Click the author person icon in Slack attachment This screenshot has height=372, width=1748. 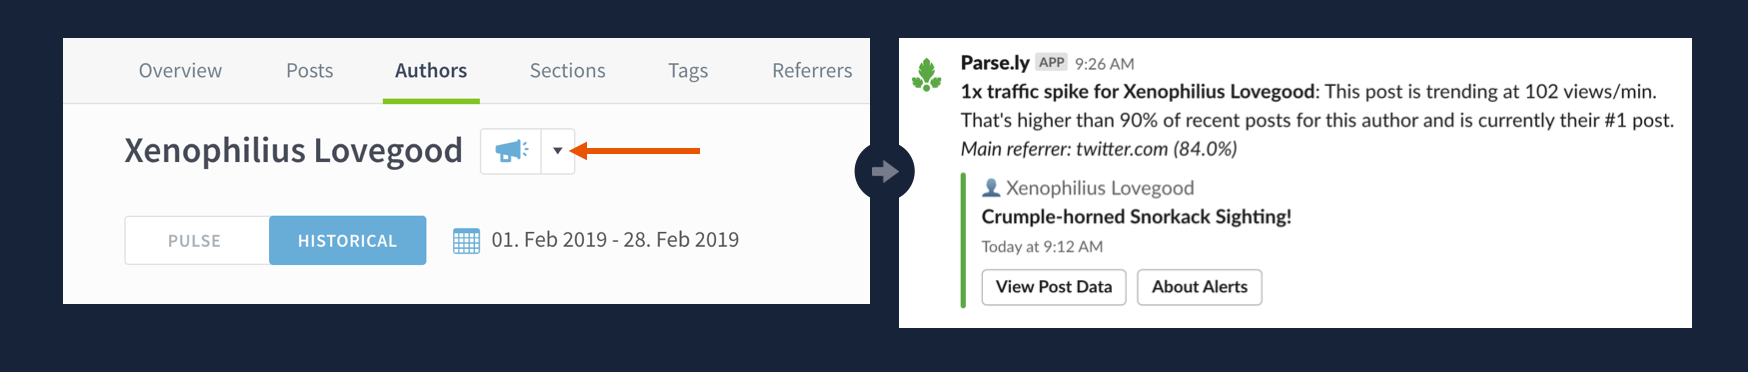pos(991,188)
